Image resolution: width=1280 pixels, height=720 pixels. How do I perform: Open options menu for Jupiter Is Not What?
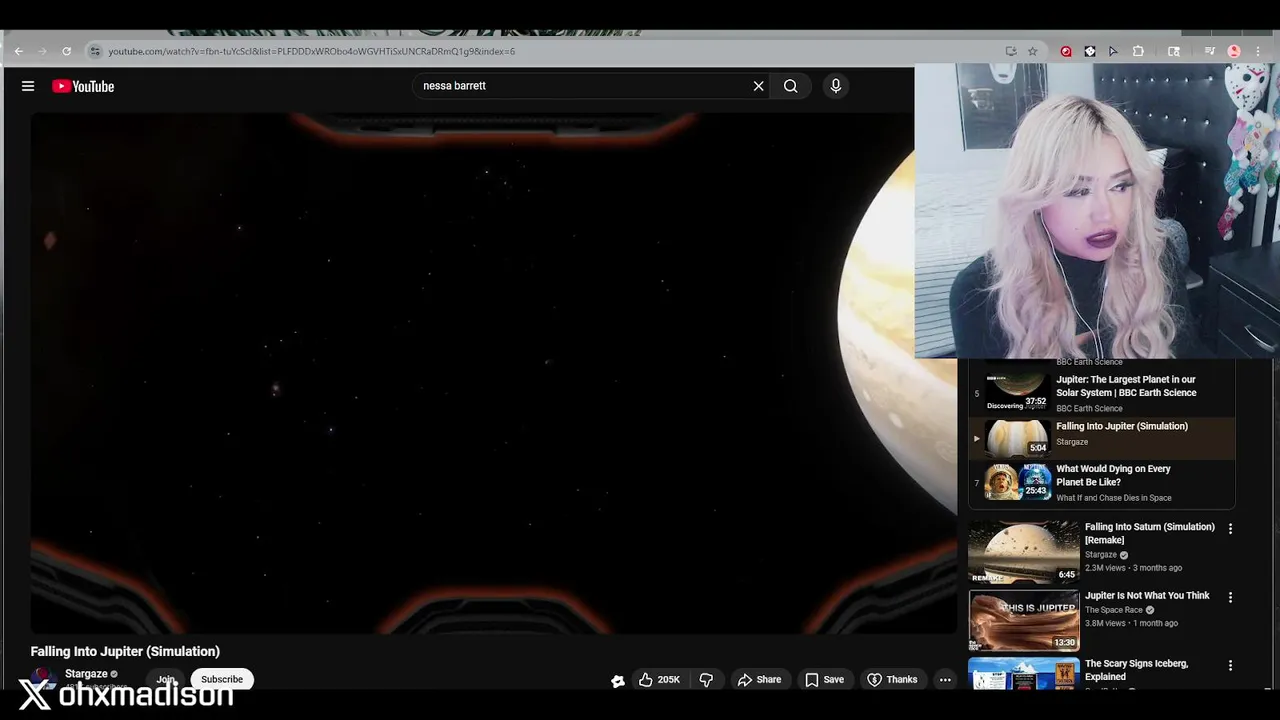(1230, 597)
